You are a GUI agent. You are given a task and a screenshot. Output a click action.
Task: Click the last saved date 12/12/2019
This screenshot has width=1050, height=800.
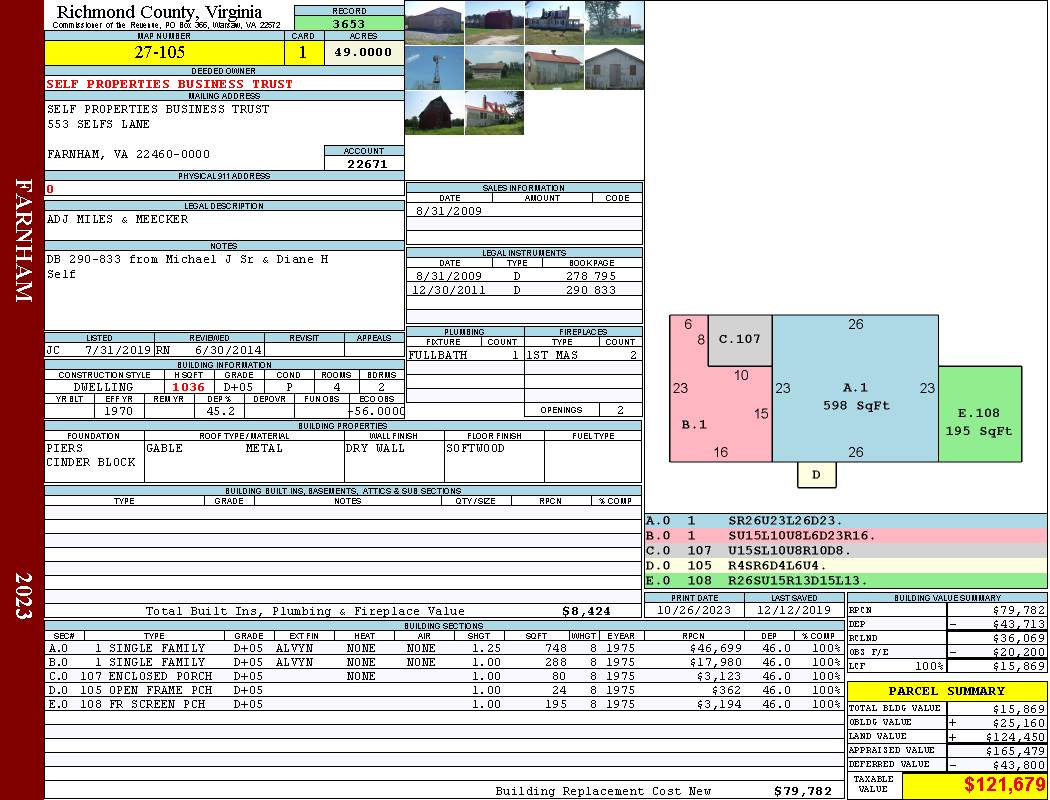coord(794,611)
